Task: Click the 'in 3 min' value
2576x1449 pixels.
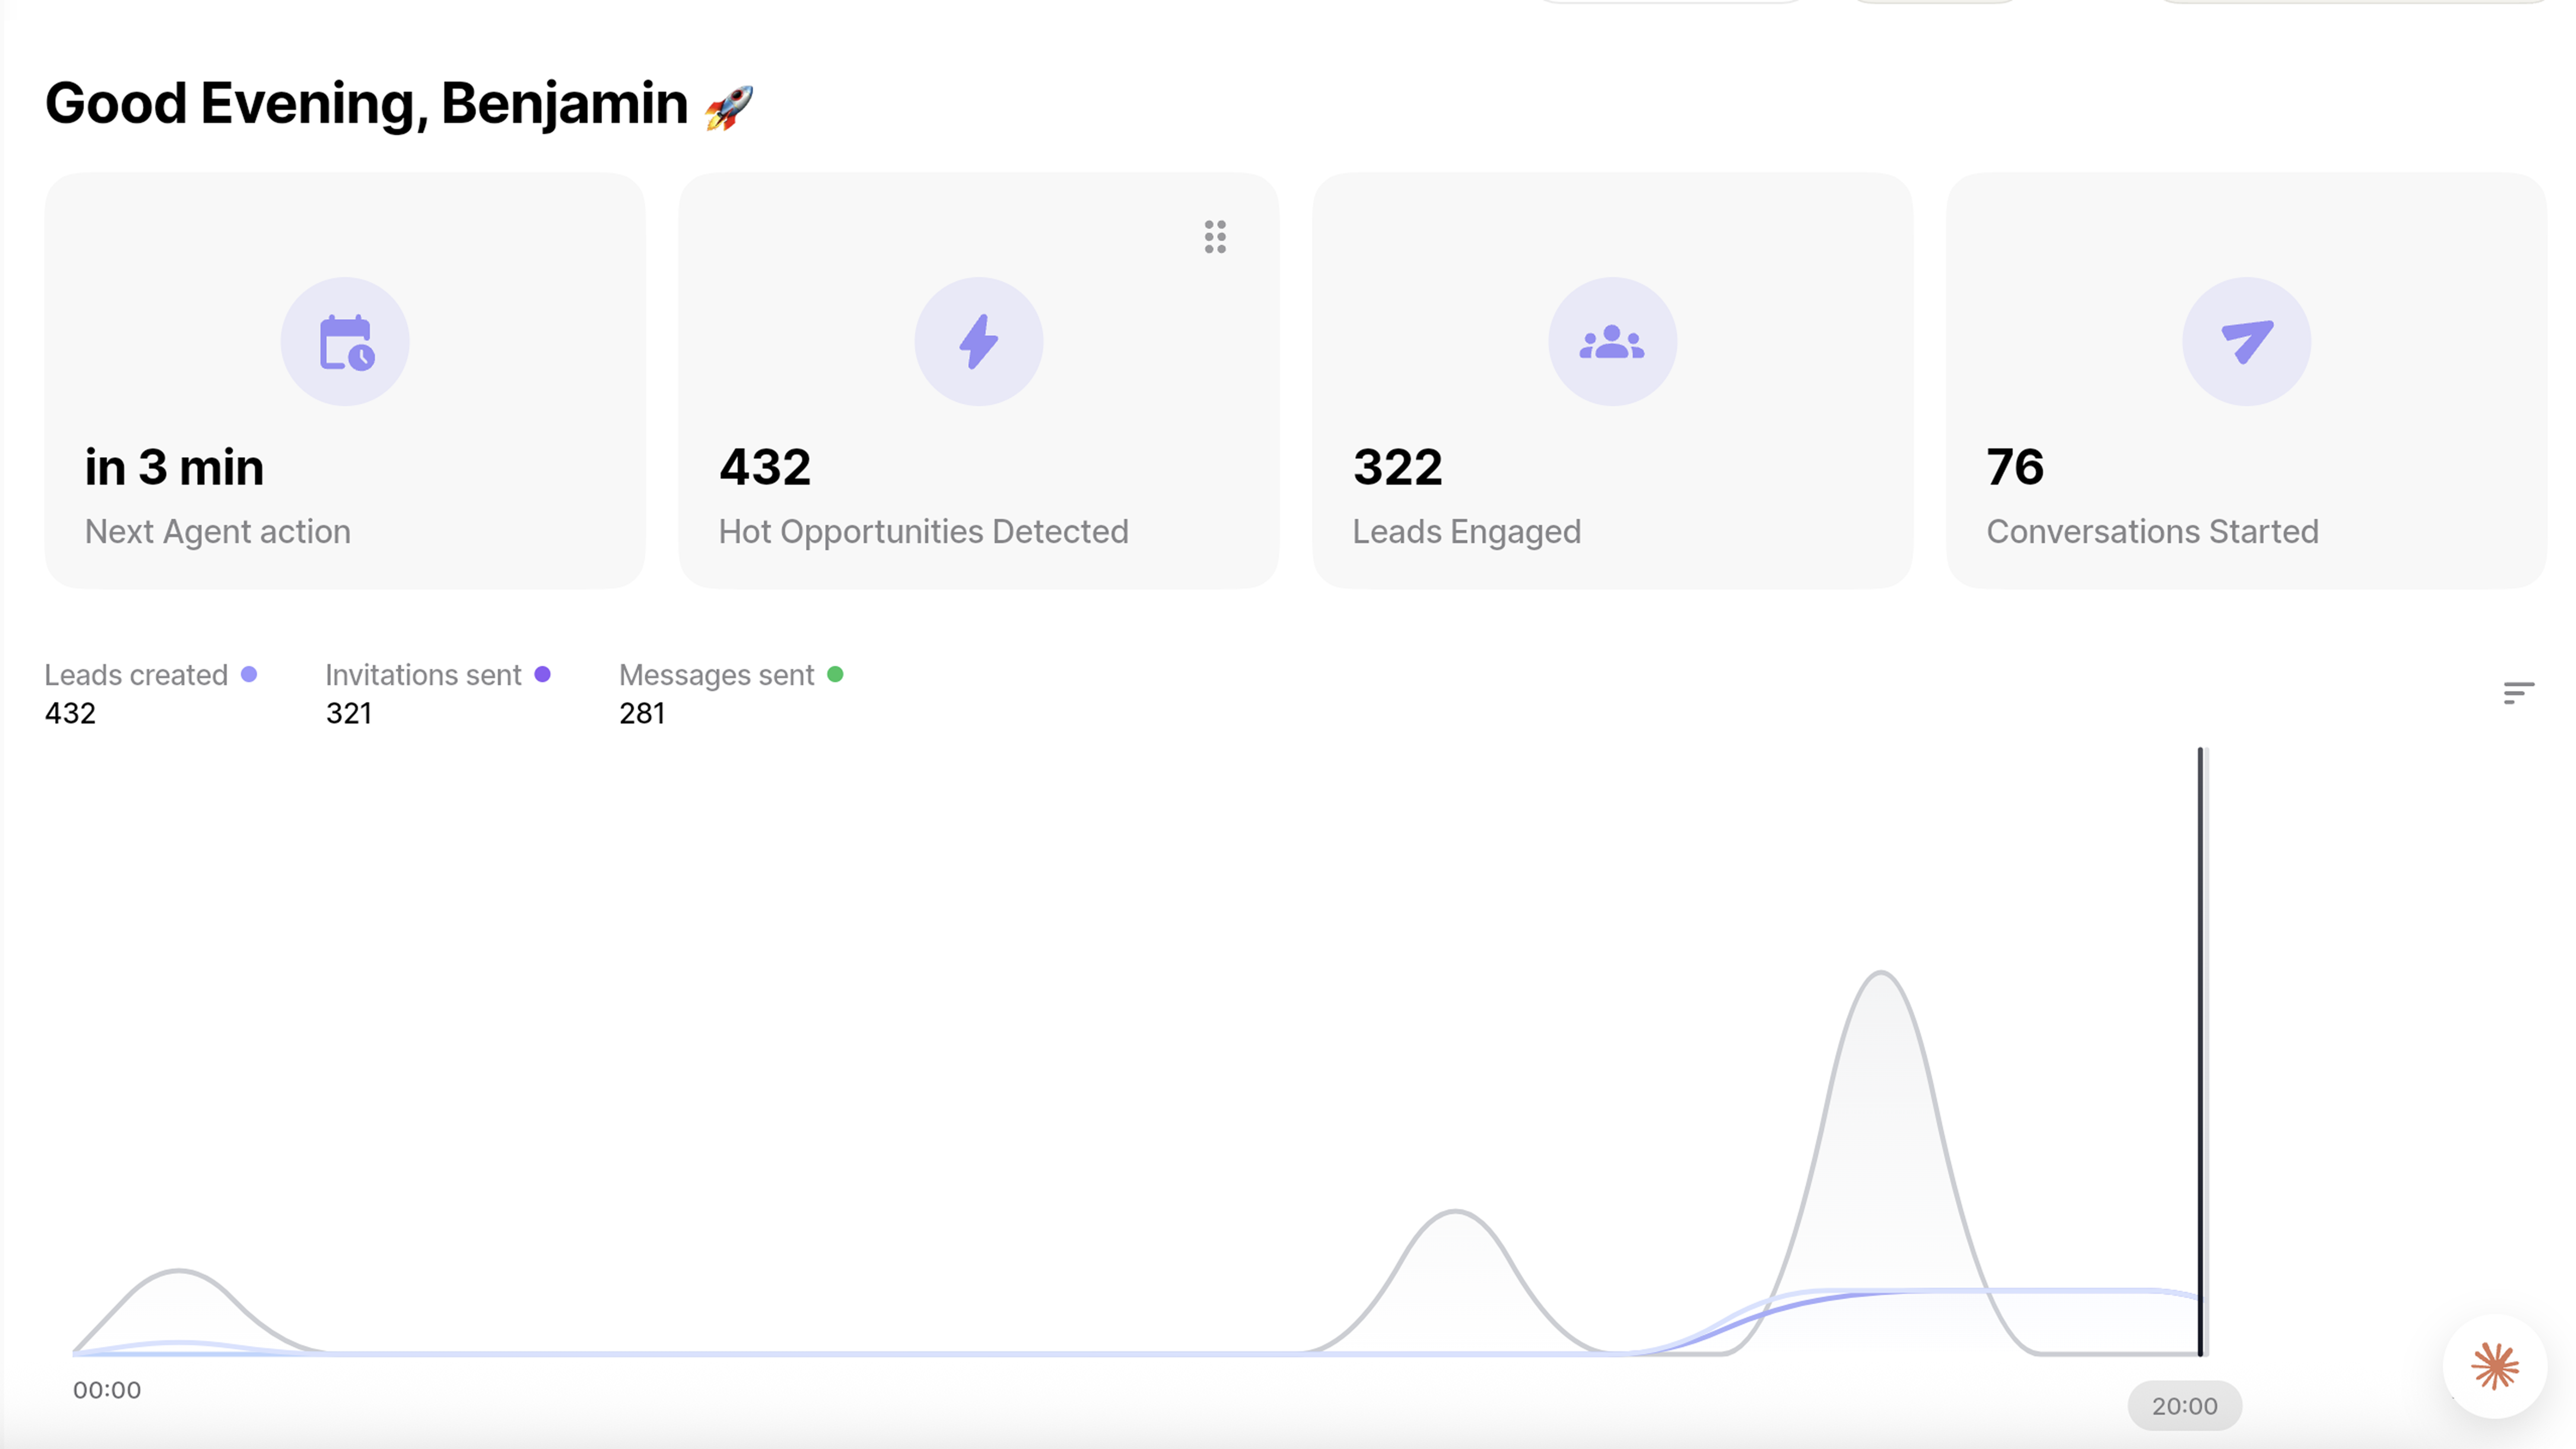Action: pos(174,467)
